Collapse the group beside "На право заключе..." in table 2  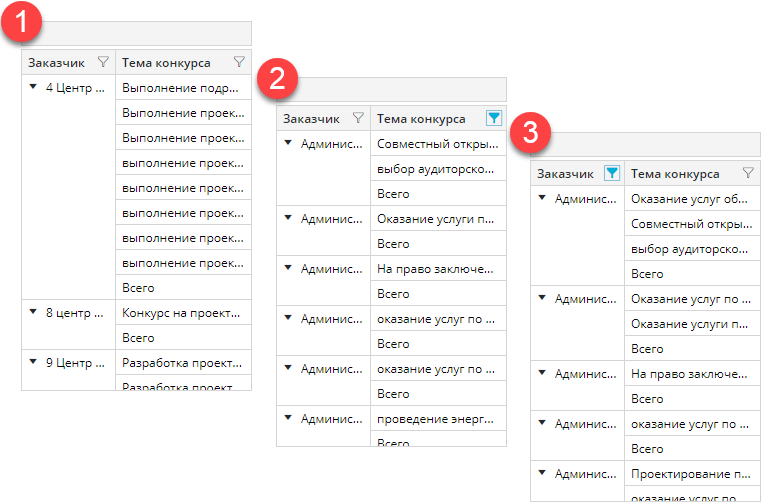(289, 269)
